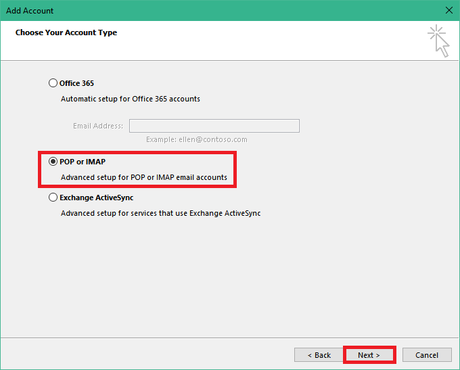Click the Email Address input field
The width and height of the screenshot is (460, 370).
pos(214,126)
